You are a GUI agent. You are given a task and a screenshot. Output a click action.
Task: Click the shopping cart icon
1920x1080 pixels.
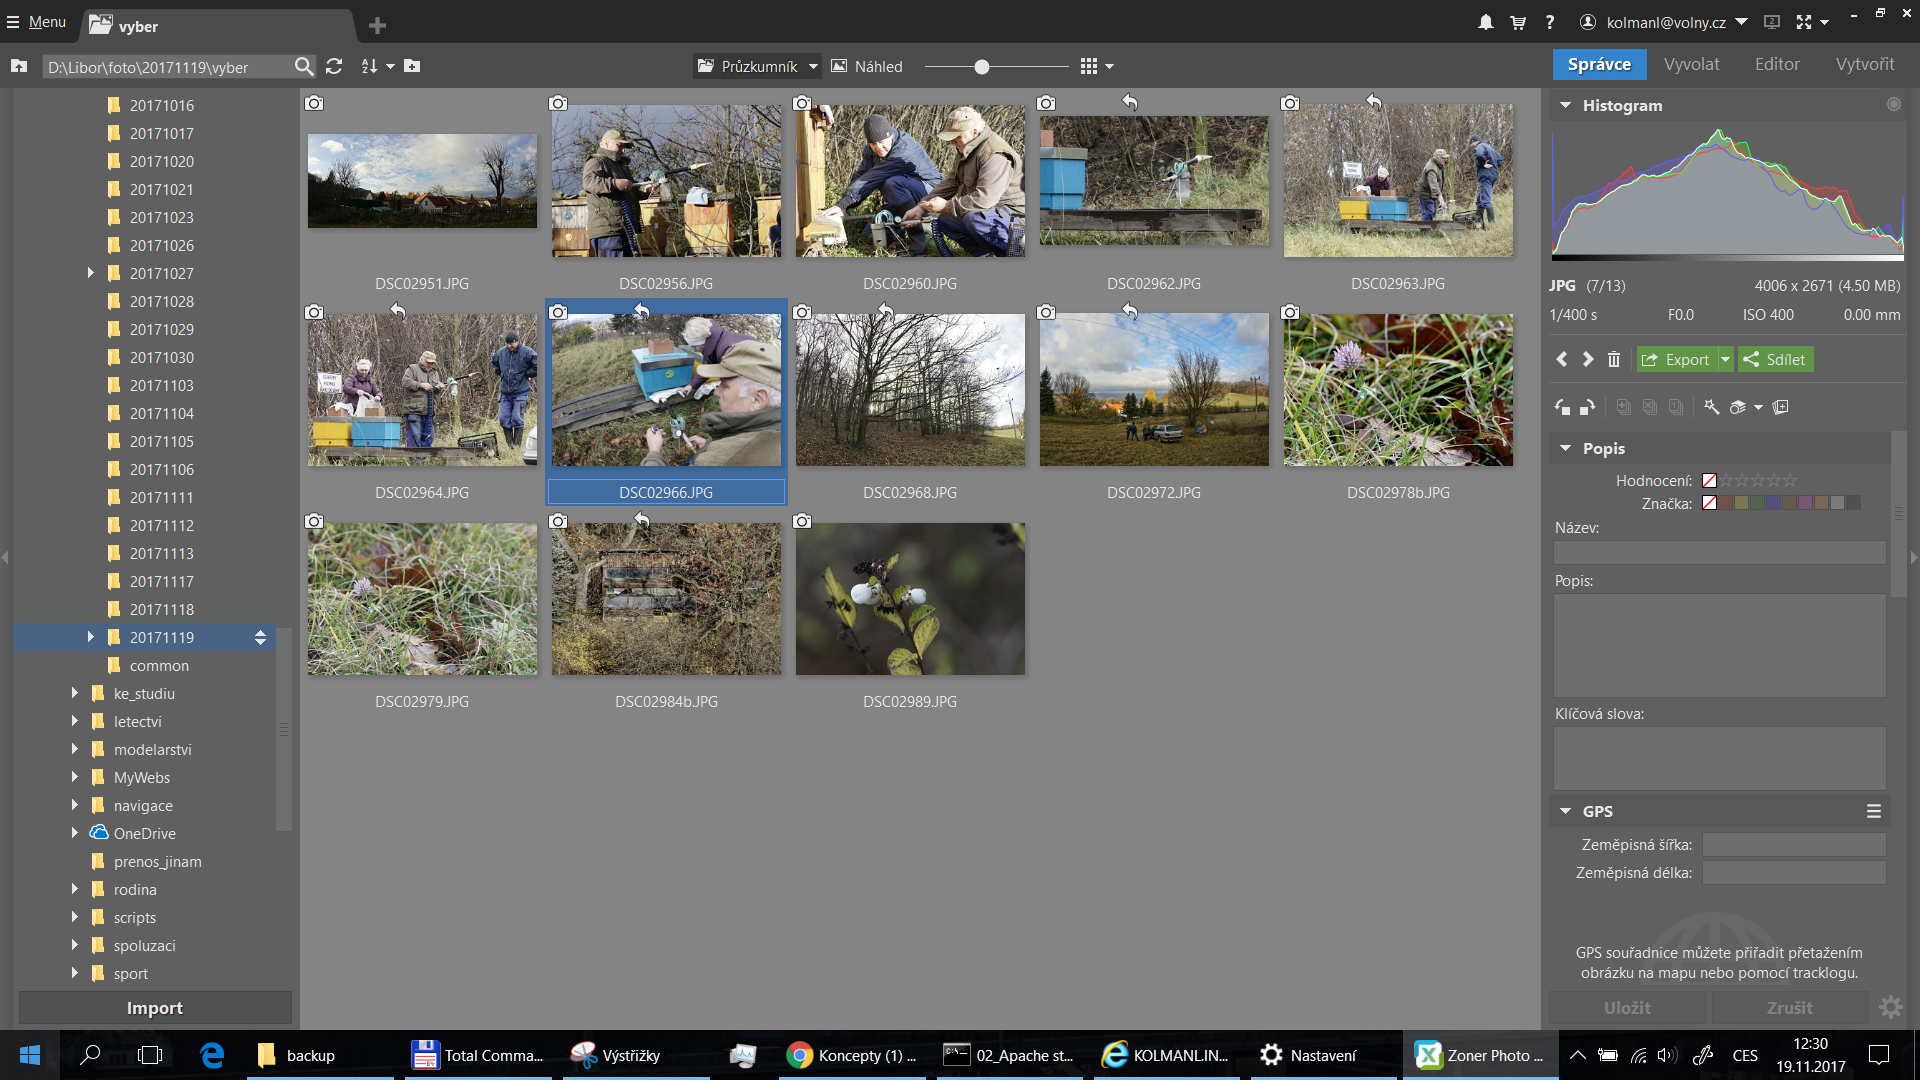point(1517,22)
